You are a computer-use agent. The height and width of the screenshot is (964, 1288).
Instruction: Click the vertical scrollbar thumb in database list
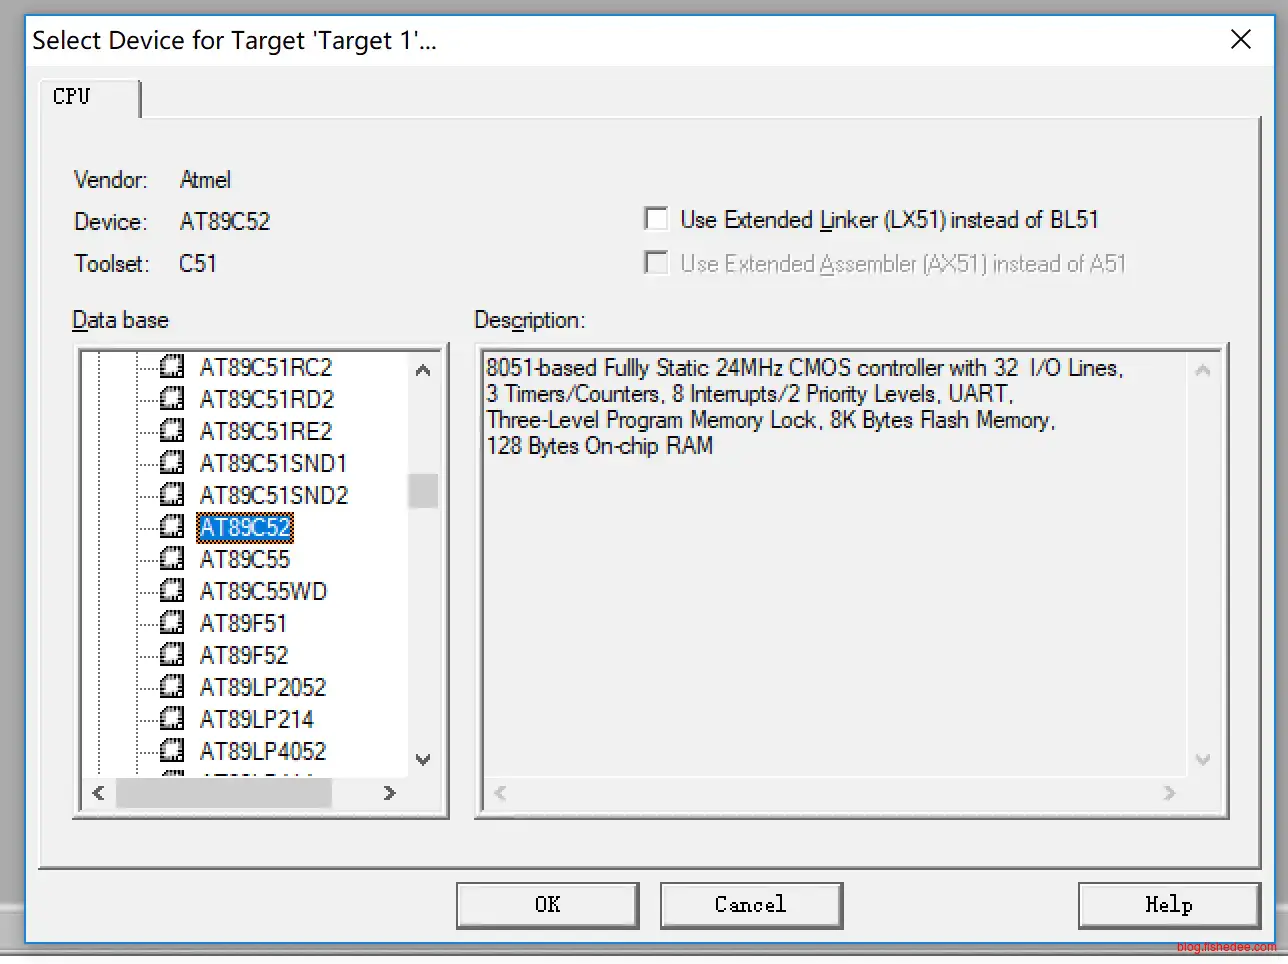[x=423, y=491]
